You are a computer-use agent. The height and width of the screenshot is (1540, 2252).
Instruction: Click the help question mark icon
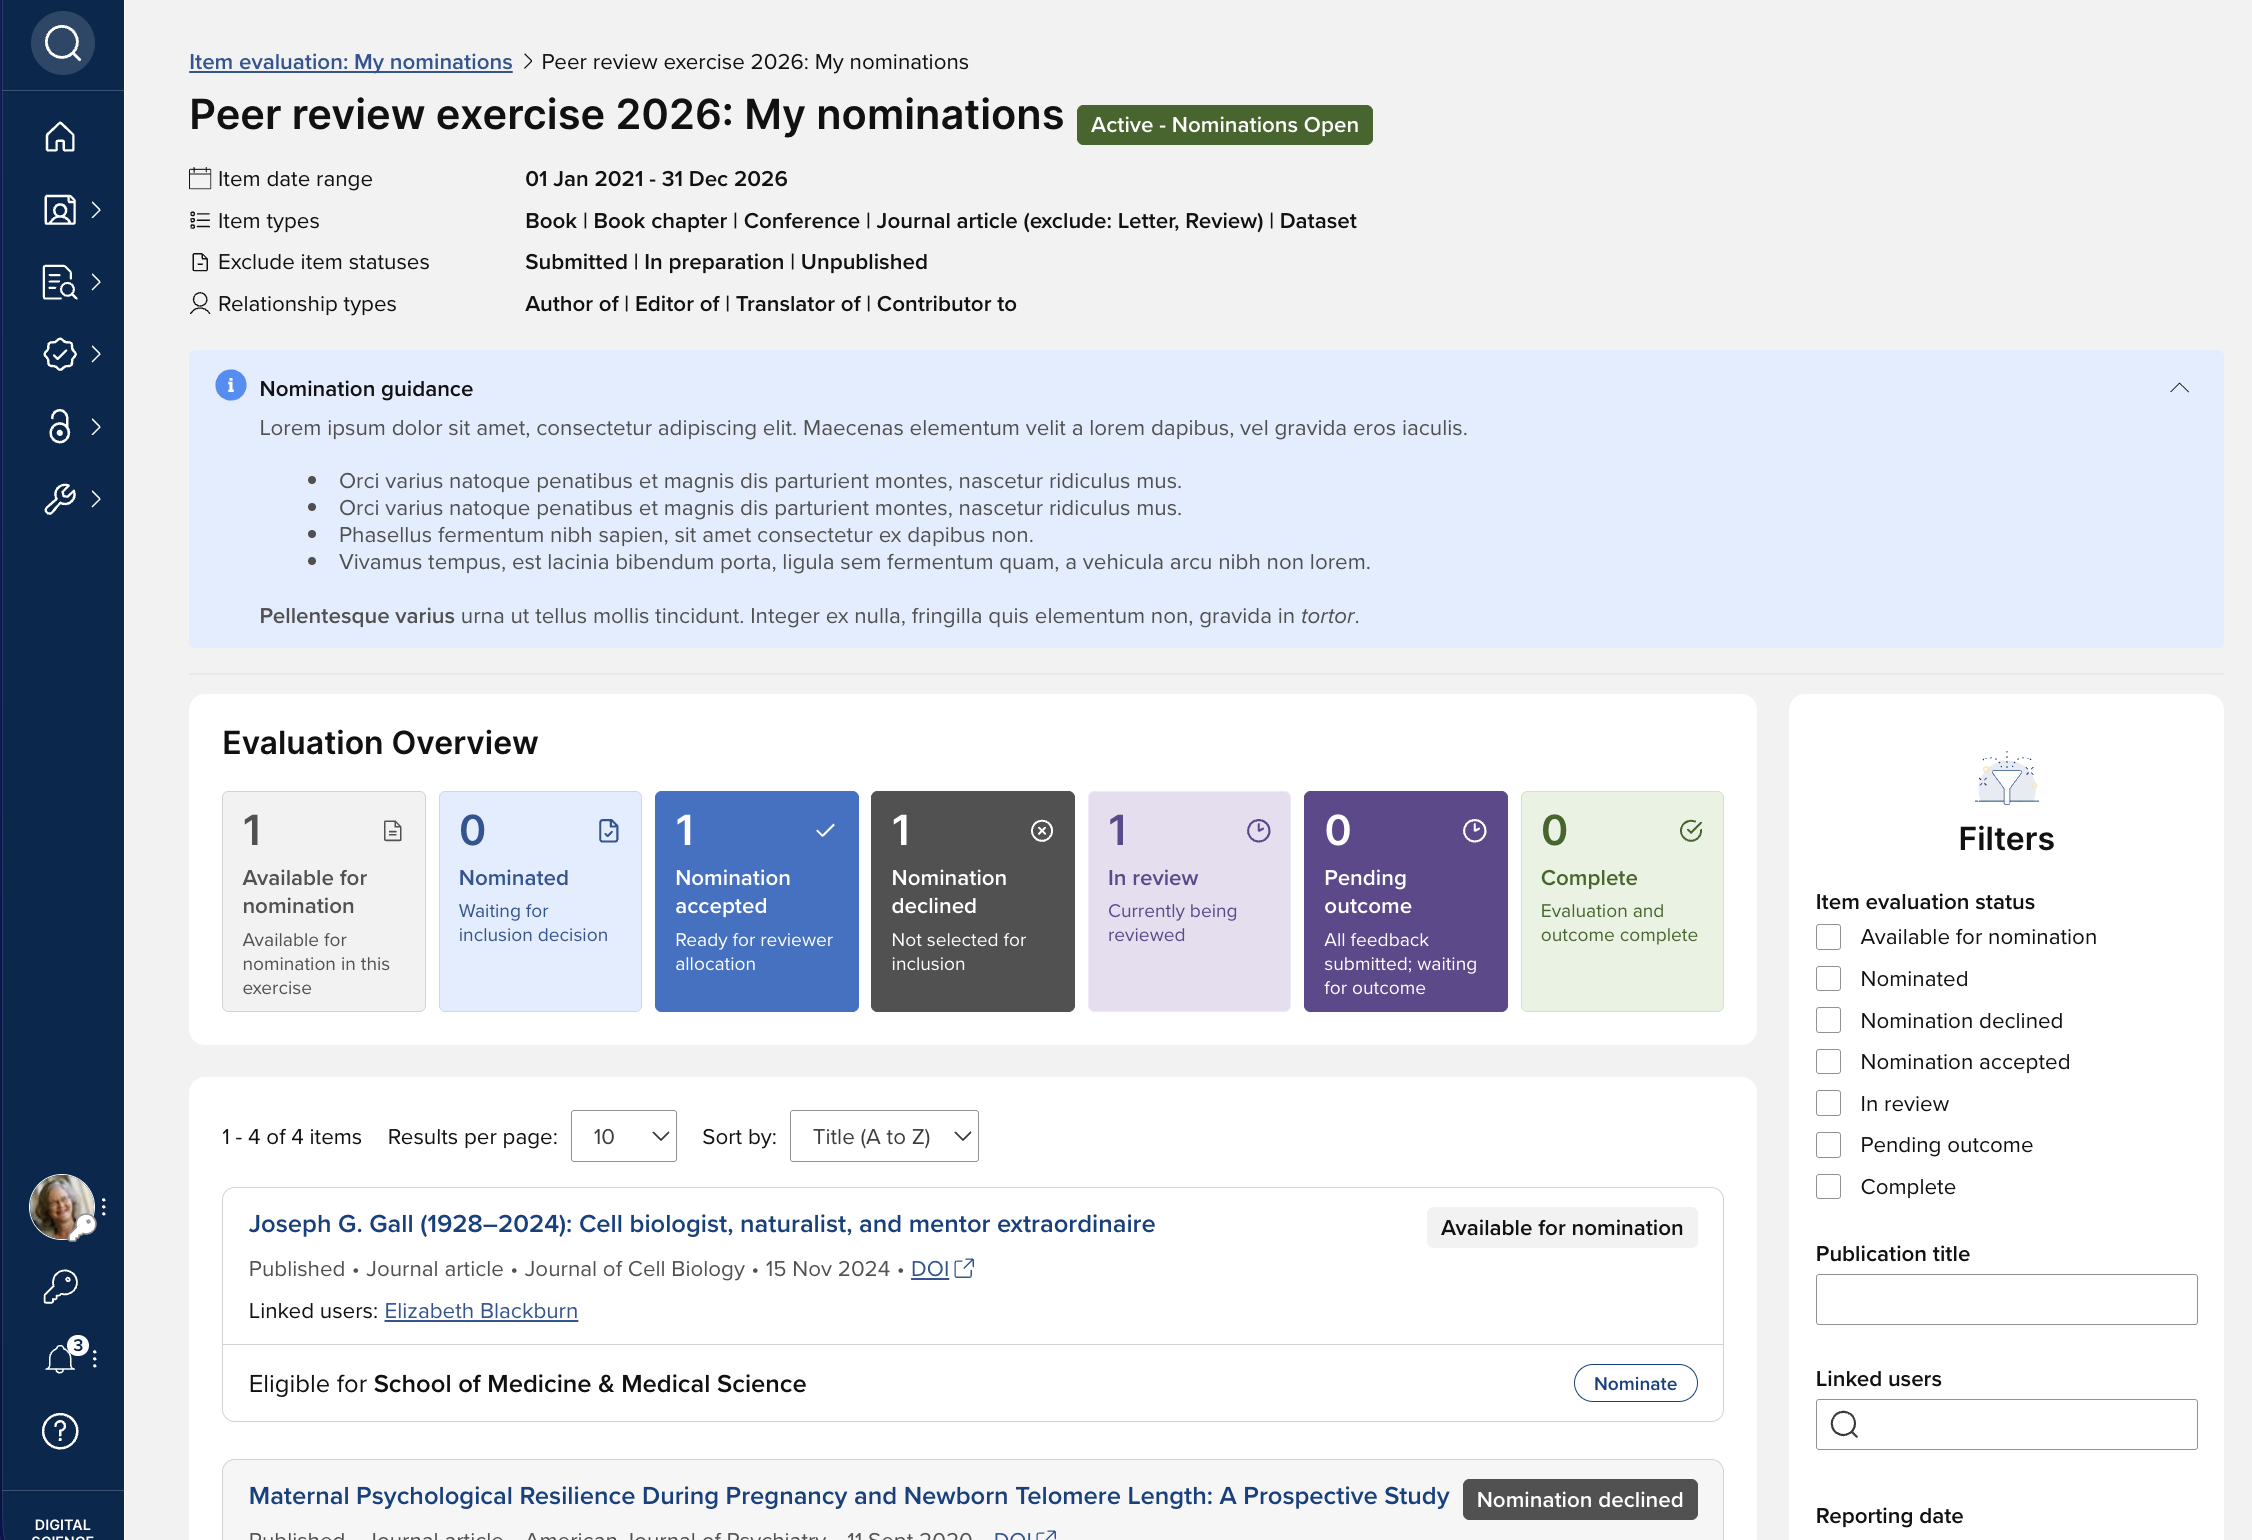(60, 1431)
